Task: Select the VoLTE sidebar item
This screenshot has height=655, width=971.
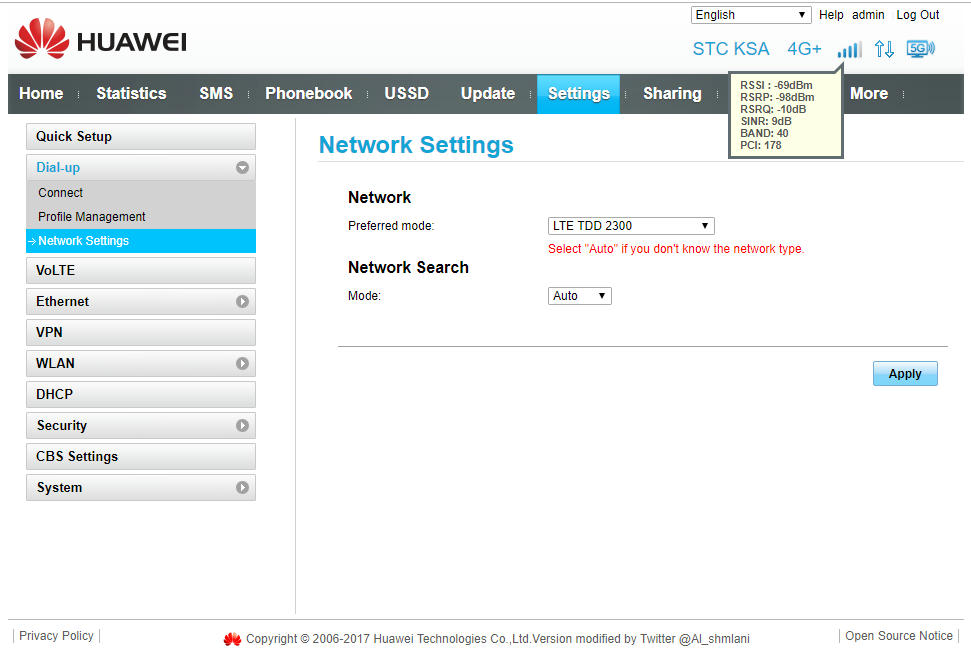Action: coord(56,270)
